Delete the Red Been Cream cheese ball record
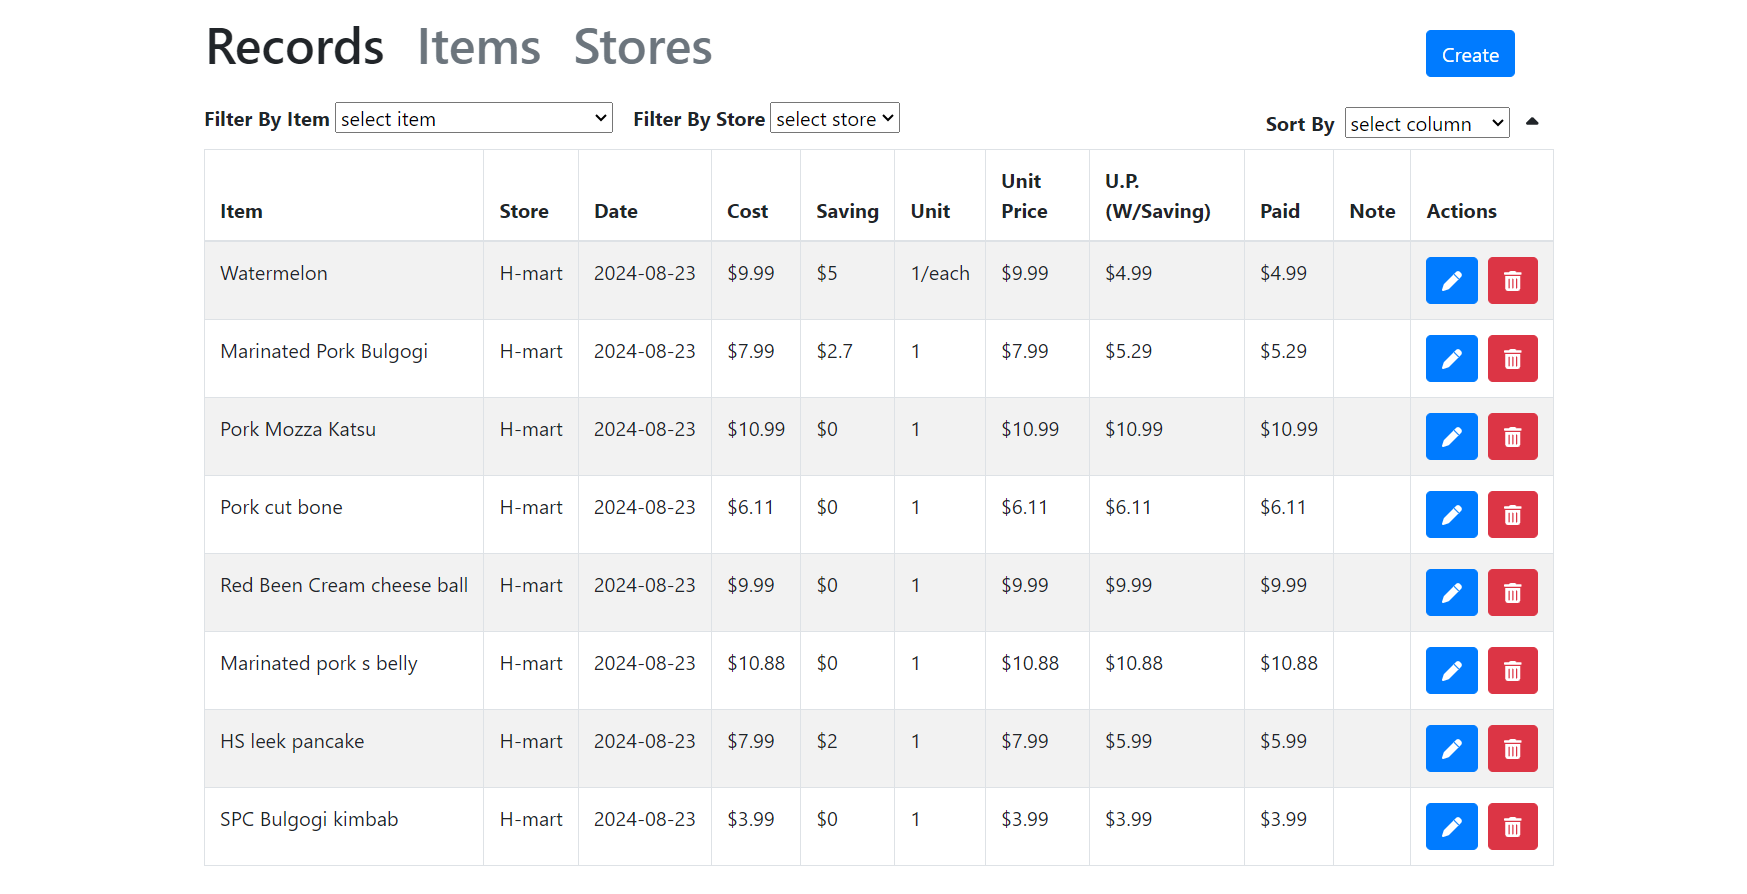1747x894 pixels. point(1512,593)
